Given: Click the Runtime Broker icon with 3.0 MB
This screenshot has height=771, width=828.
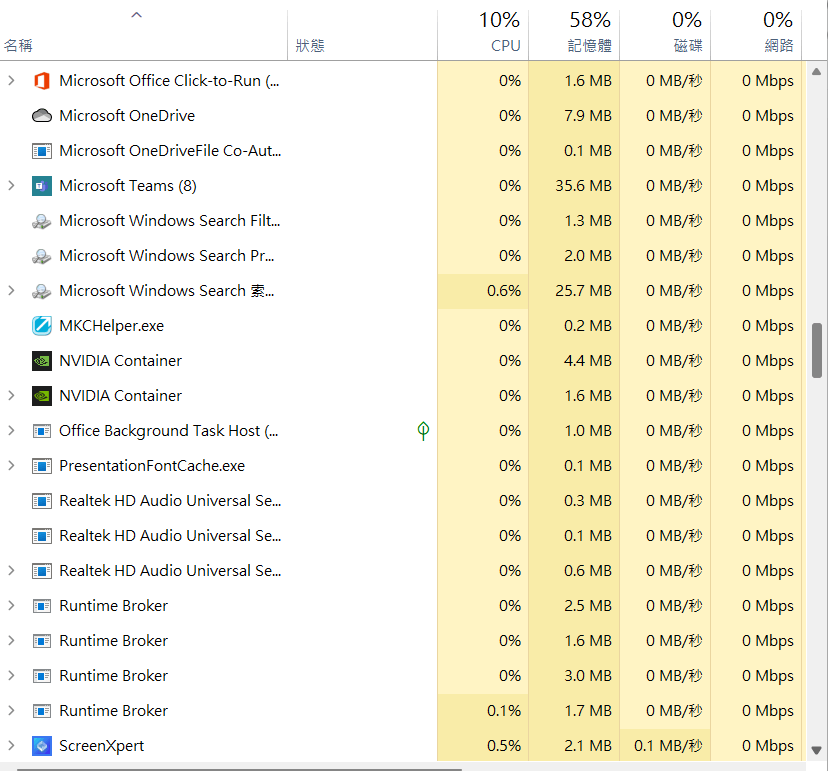Looking at the screenshot, I should (x=42, y=676).
